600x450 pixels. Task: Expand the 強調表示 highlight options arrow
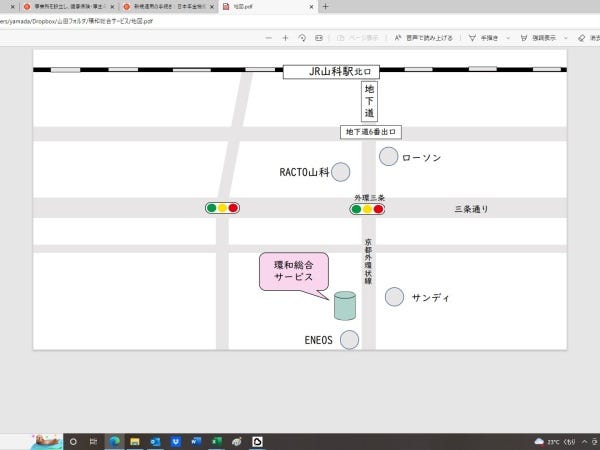pos(566,38)
